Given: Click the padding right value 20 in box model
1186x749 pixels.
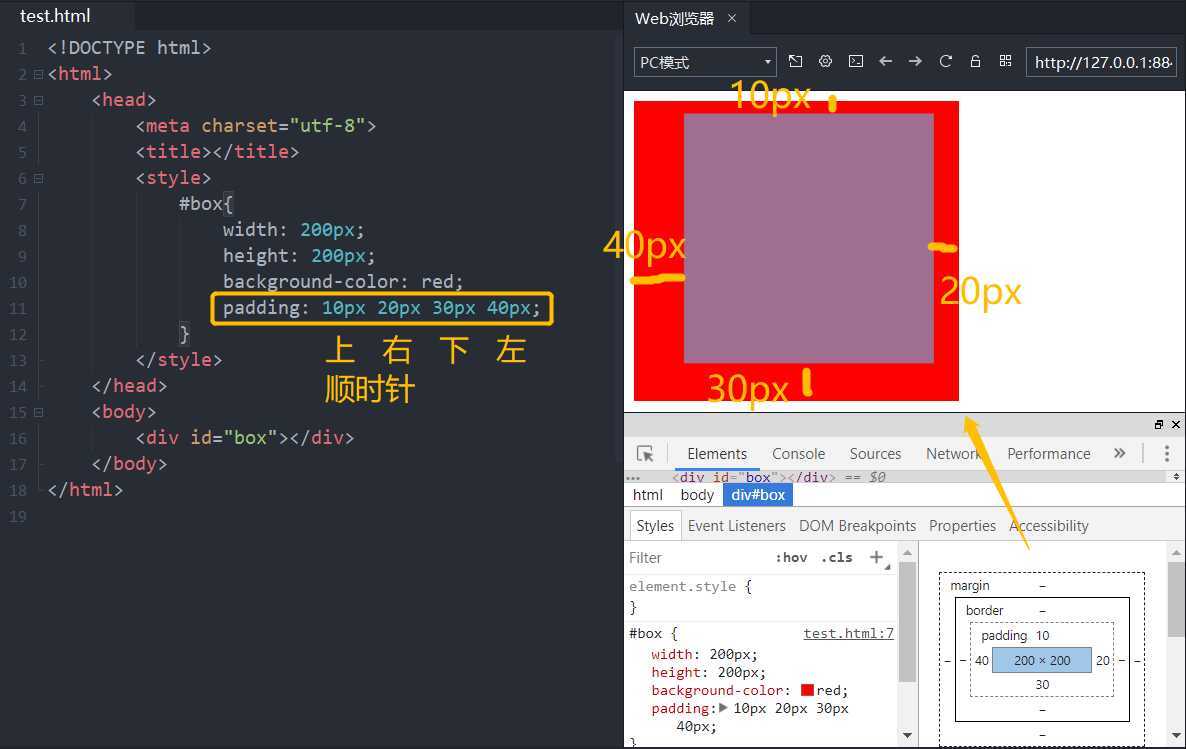Looking at the screenshot, I should click(x=1103, y=660).
